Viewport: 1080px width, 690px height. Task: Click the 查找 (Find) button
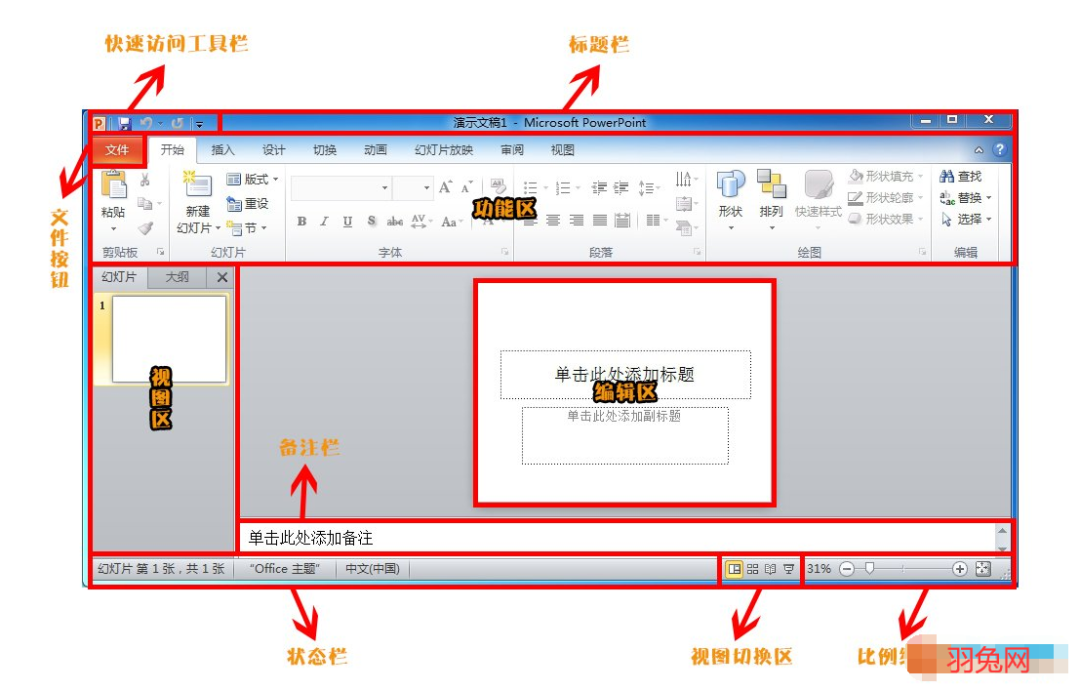tap(961, 177)
